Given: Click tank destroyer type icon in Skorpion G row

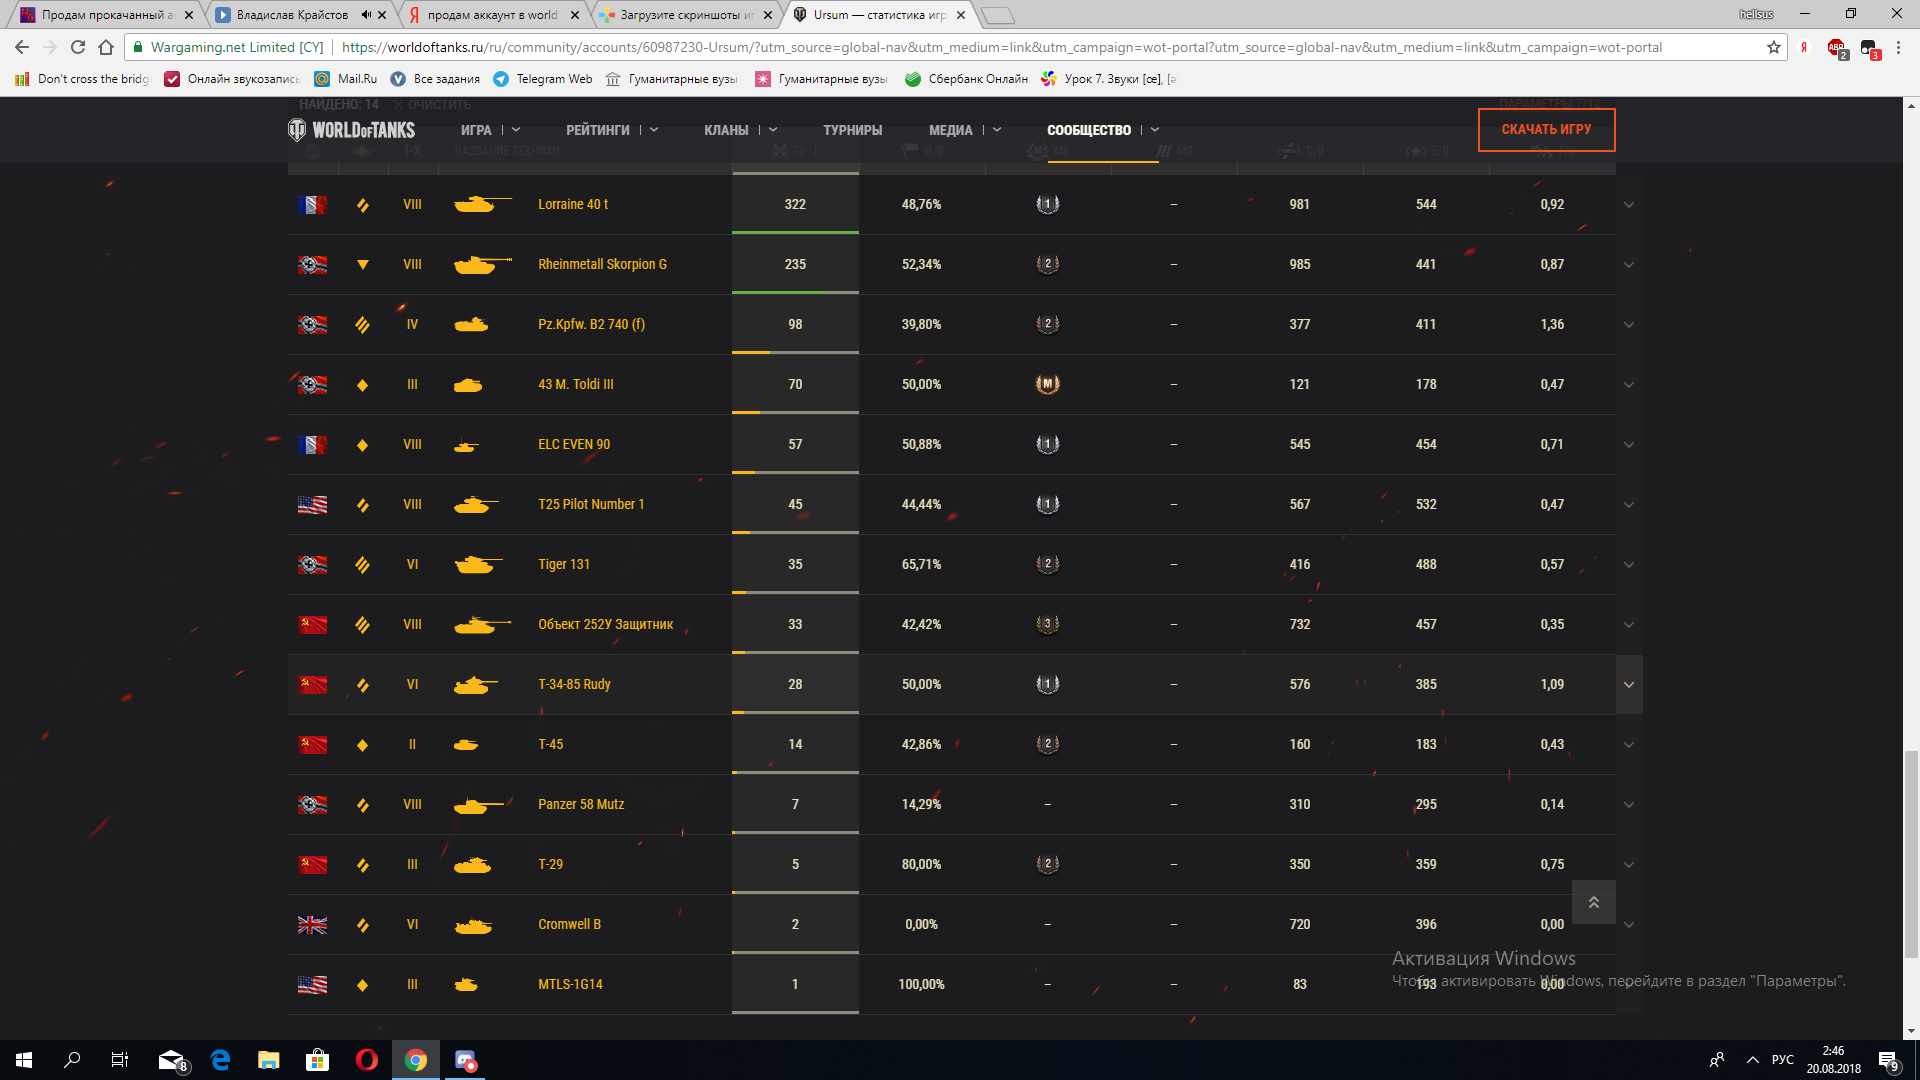Looking at the screenshot, I should click(362, 264).
